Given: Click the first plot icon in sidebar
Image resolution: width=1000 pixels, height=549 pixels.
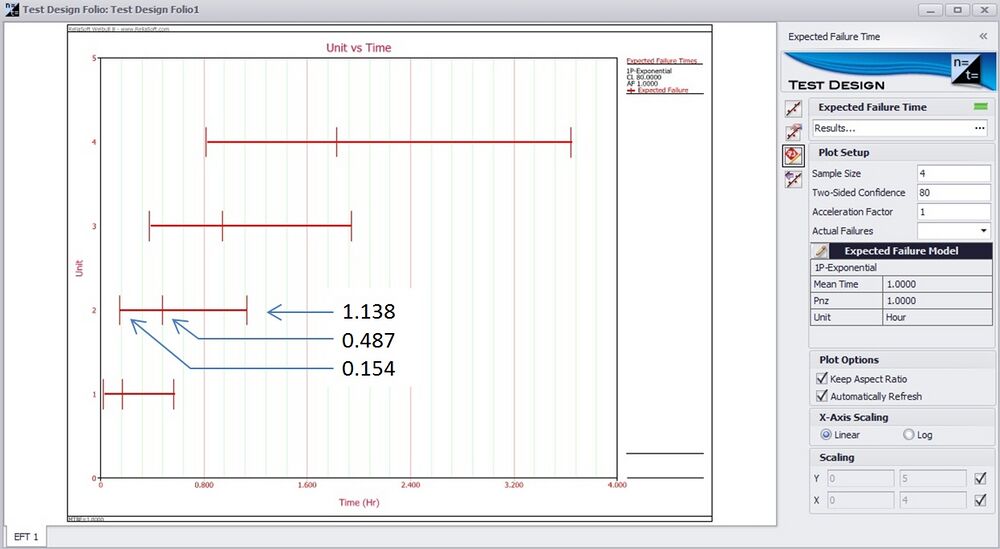Looking at the screenshot, I should pos(794,109).
